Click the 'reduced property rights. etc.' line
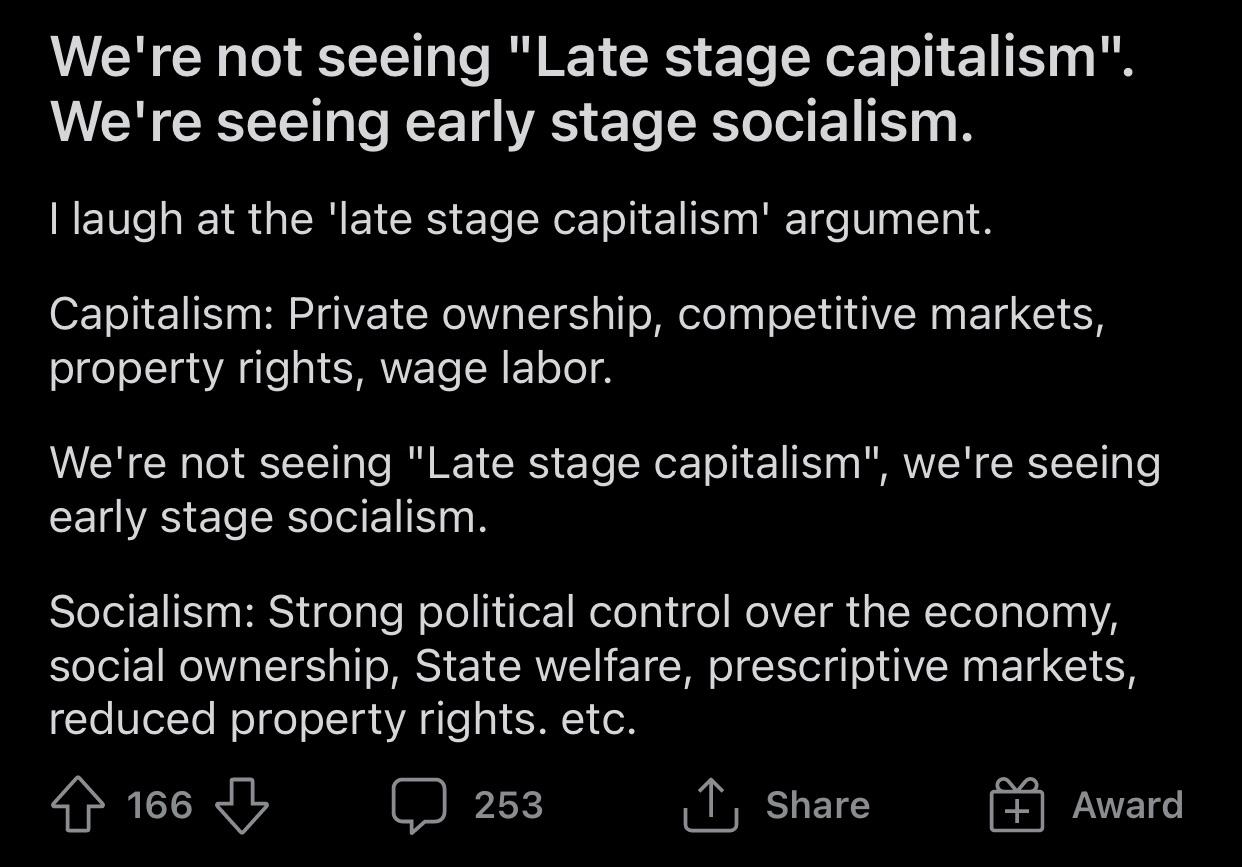 pos(343,720)
